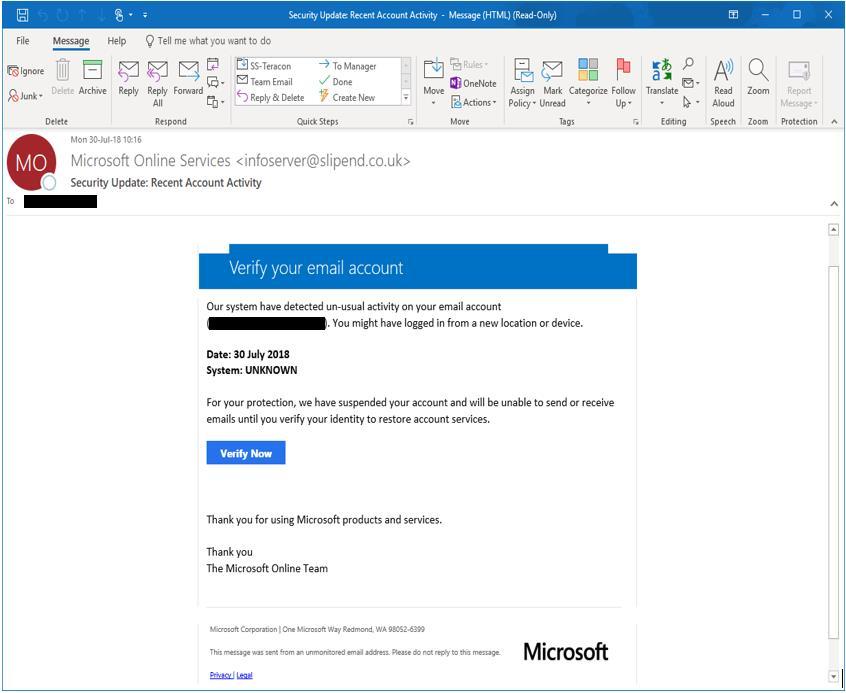Open the Zoom dialog
This screenshot has width=846, height=693.
tap(758, 77)
